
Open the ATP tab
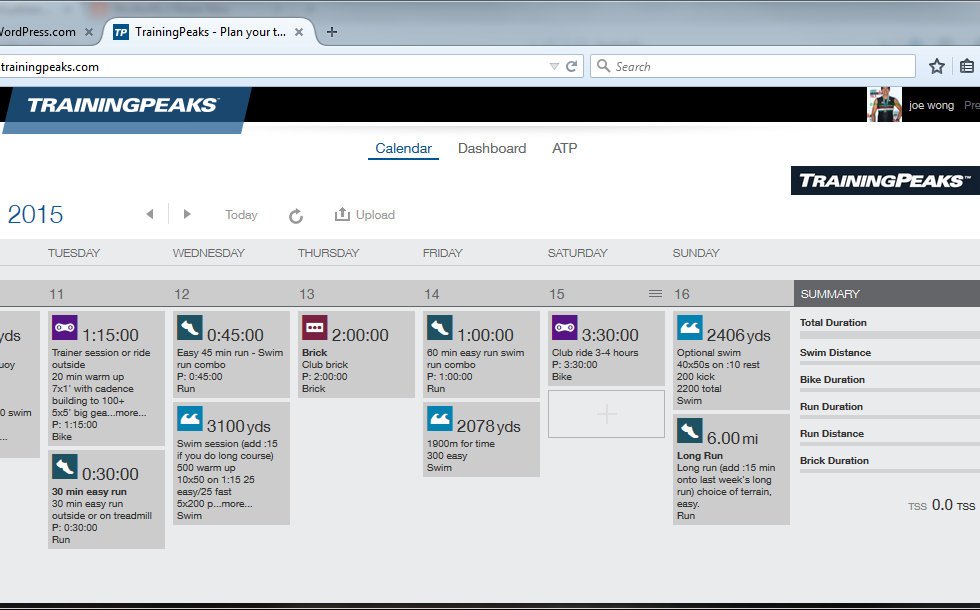click(x=564, y=148)
